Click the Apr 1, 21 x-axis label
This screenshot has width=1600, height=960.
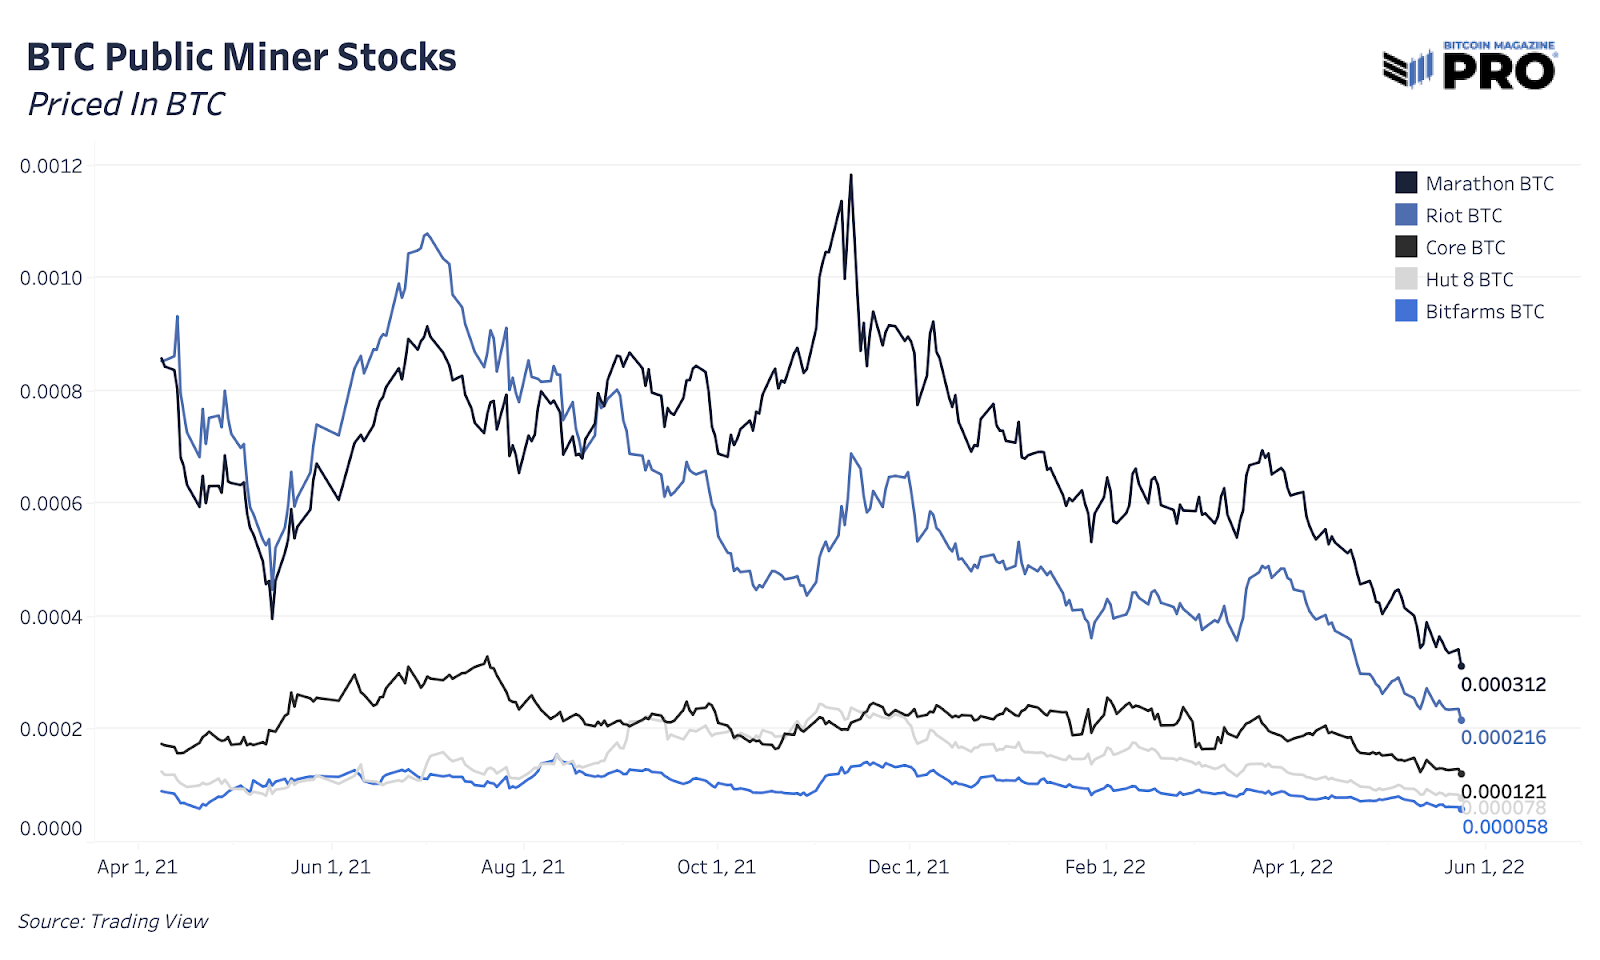137,867
